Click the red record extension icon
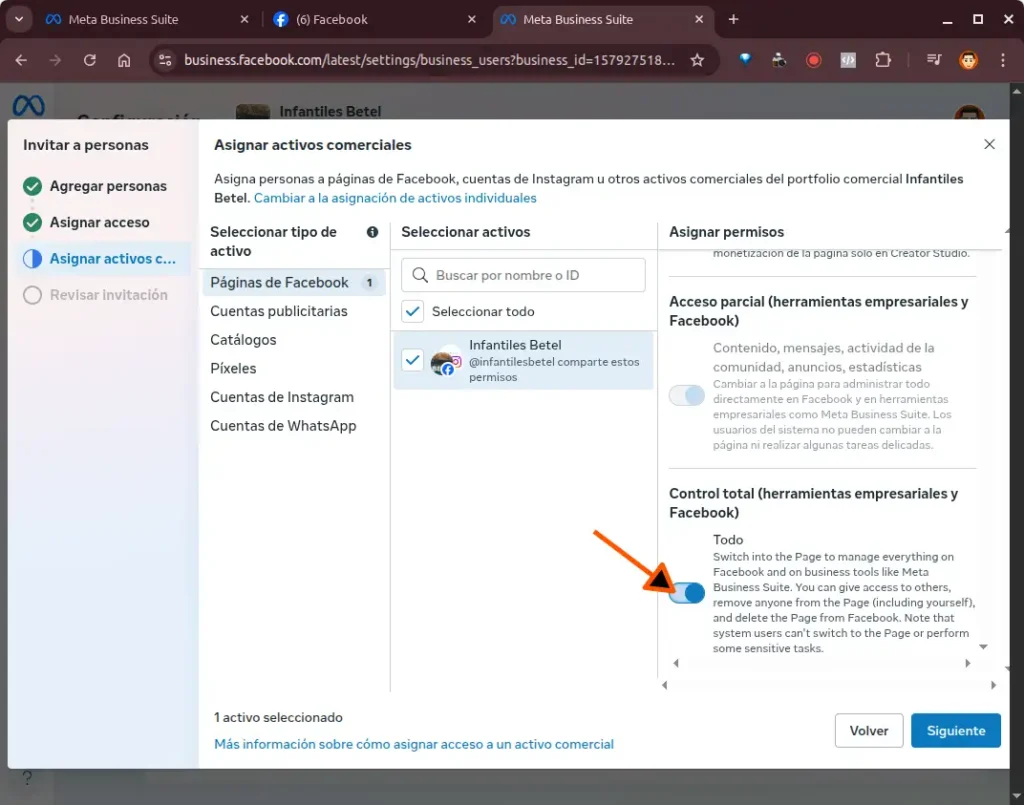1024x805 pixels. pos(813,60)
